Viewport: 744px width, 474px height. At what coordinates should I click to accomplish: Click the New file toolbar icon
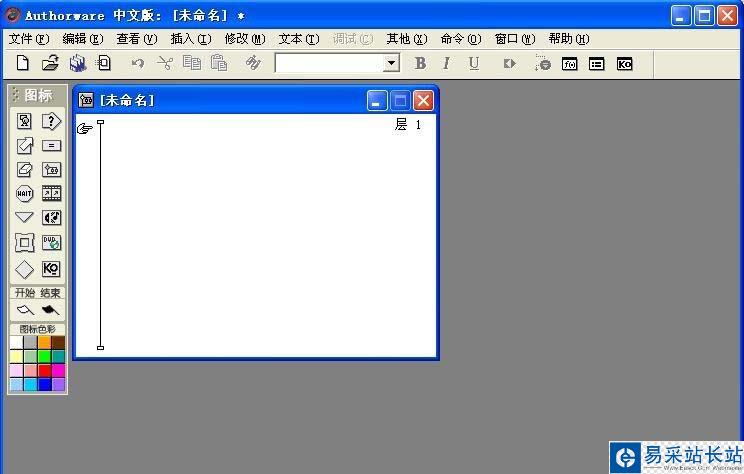[x=22, y=63]
